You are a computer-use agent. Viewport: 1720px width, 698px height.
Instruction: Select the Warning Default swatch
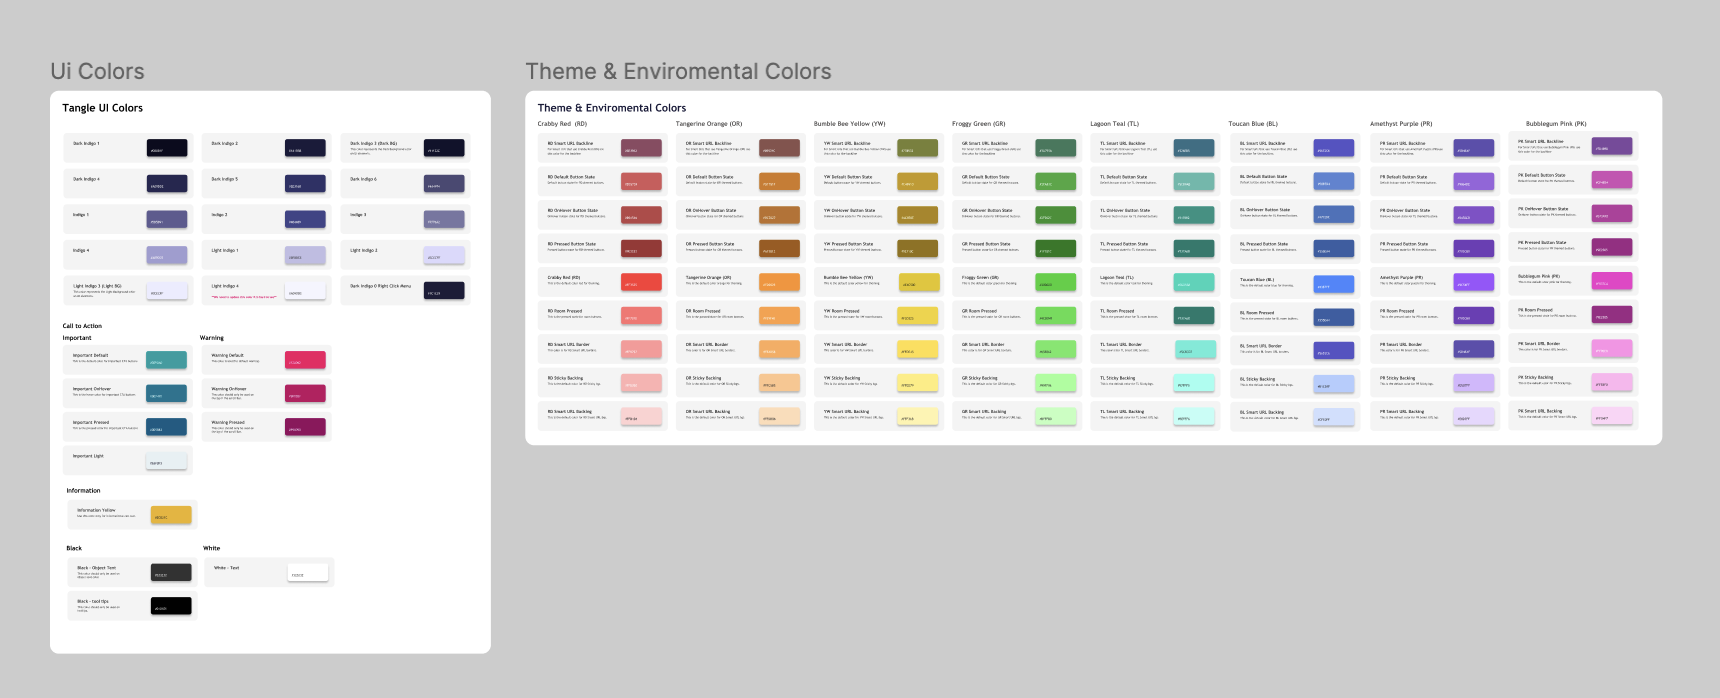coord(305,360)
